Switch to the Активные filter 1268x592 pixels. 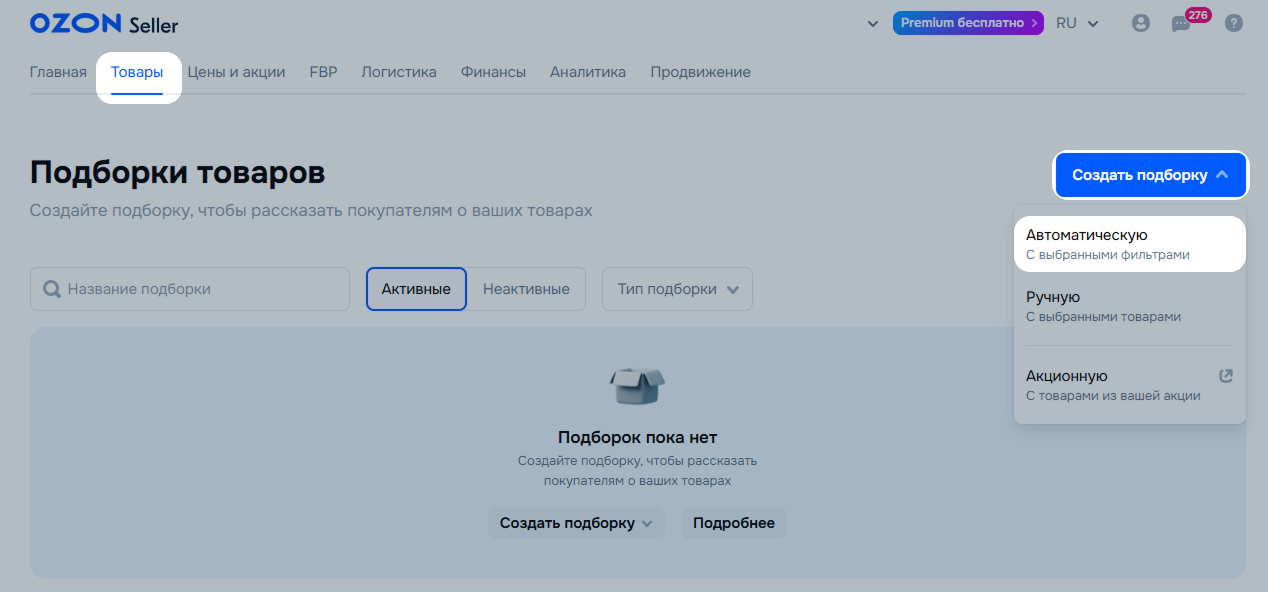pos(416,289)
